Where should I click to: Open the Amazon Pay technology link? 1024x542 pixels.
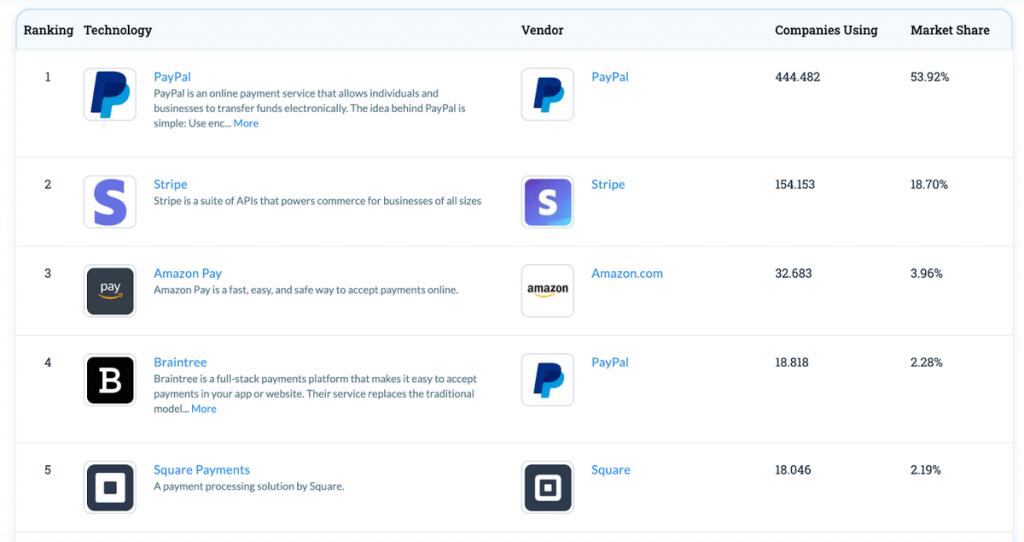click(x=187, y=274)
